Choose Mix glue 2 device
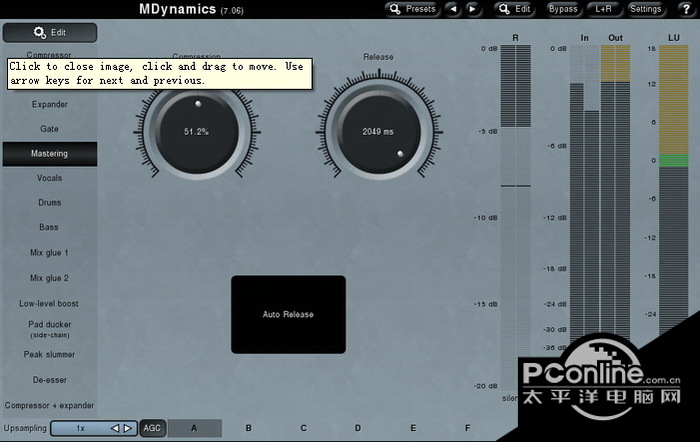 click(x=50, y=278)
